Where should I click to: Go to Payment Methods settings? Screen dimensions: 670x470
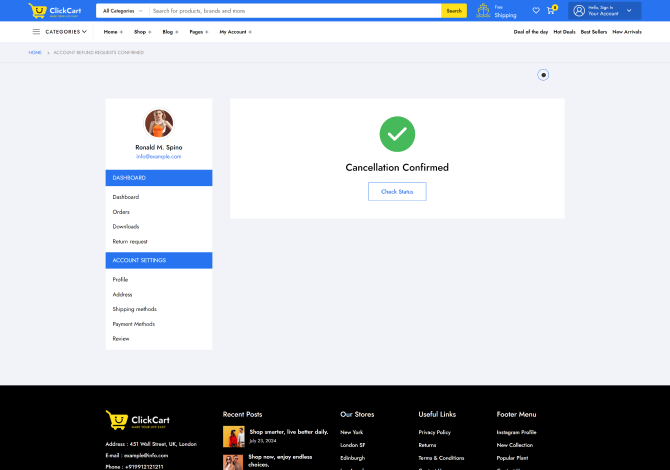133,324
